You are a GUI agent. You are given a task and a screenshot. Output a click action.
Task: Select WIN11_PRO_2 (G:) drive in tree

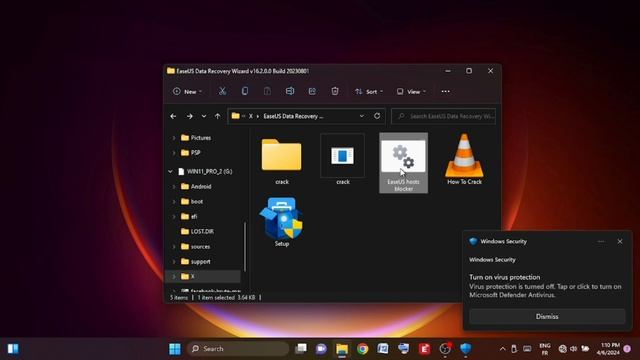click(x=205, y=171)
